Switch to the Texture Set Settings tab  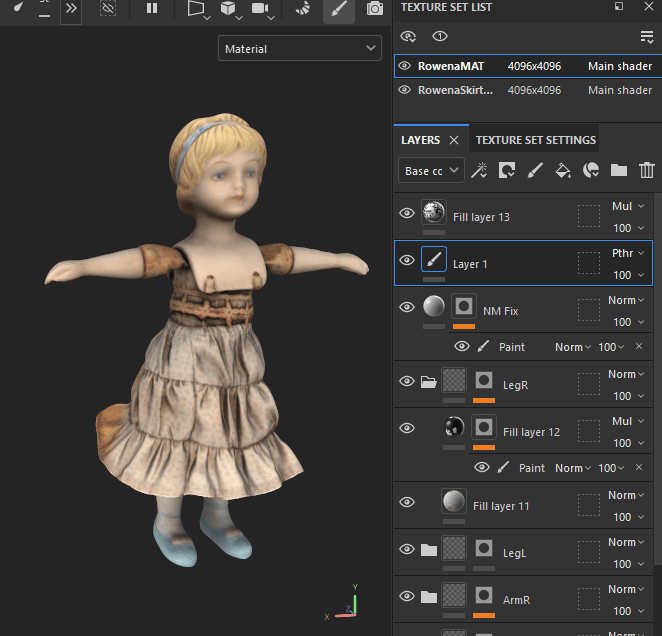535,140
